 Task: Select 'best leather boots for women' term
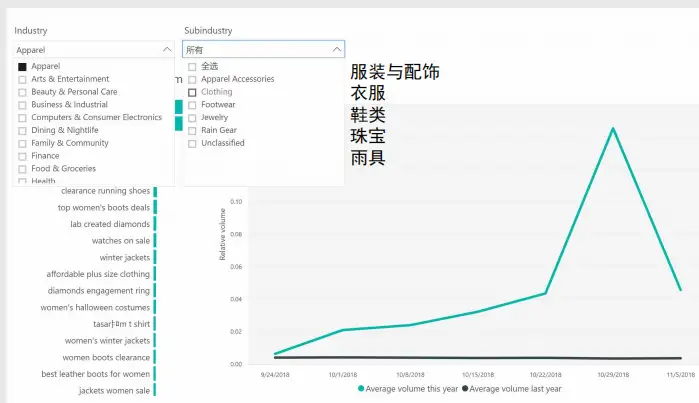coord(95,374)
